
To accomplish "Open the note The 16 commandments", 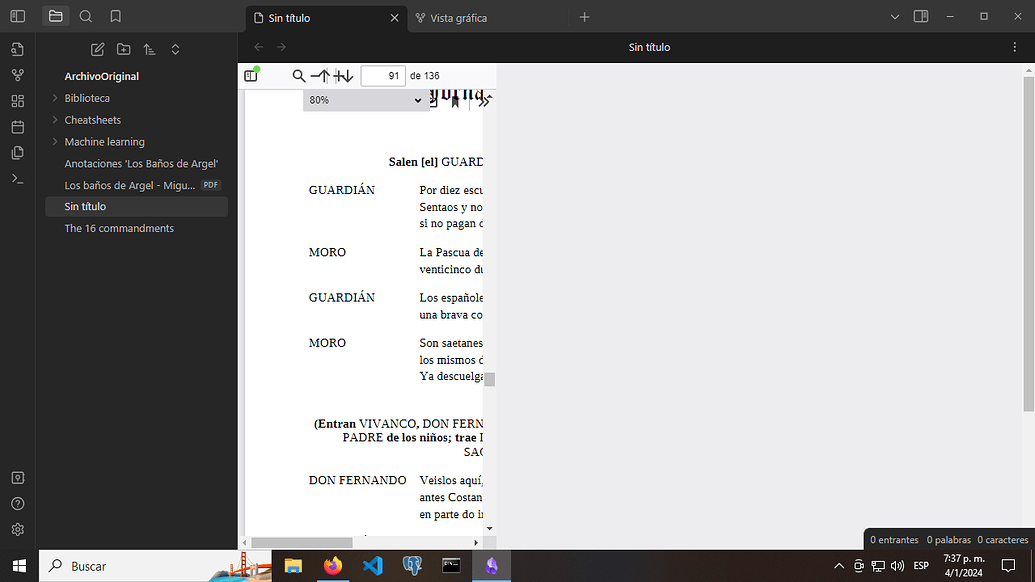I will tap(118, 228).
